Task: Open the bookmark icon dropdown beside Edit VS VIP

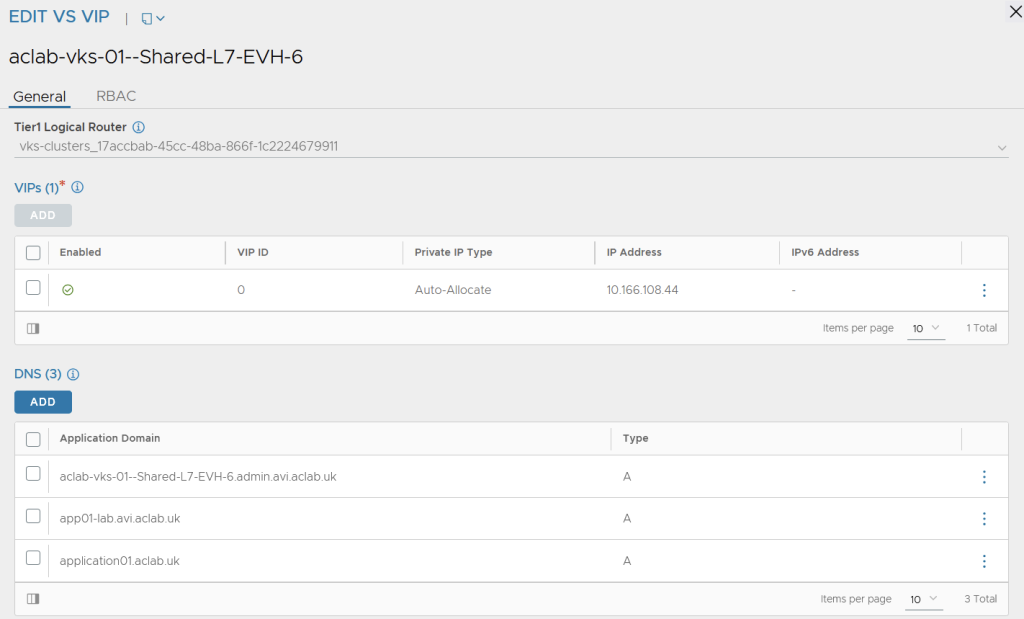Action: [x=153, y=18]
